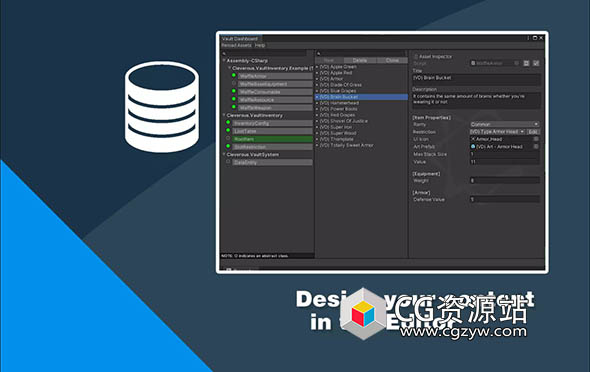The height and width of the screenshot is (372, 590).
Task: Open object picker for UI Icon
Action: pyautogui.click(x=536, y=139)
